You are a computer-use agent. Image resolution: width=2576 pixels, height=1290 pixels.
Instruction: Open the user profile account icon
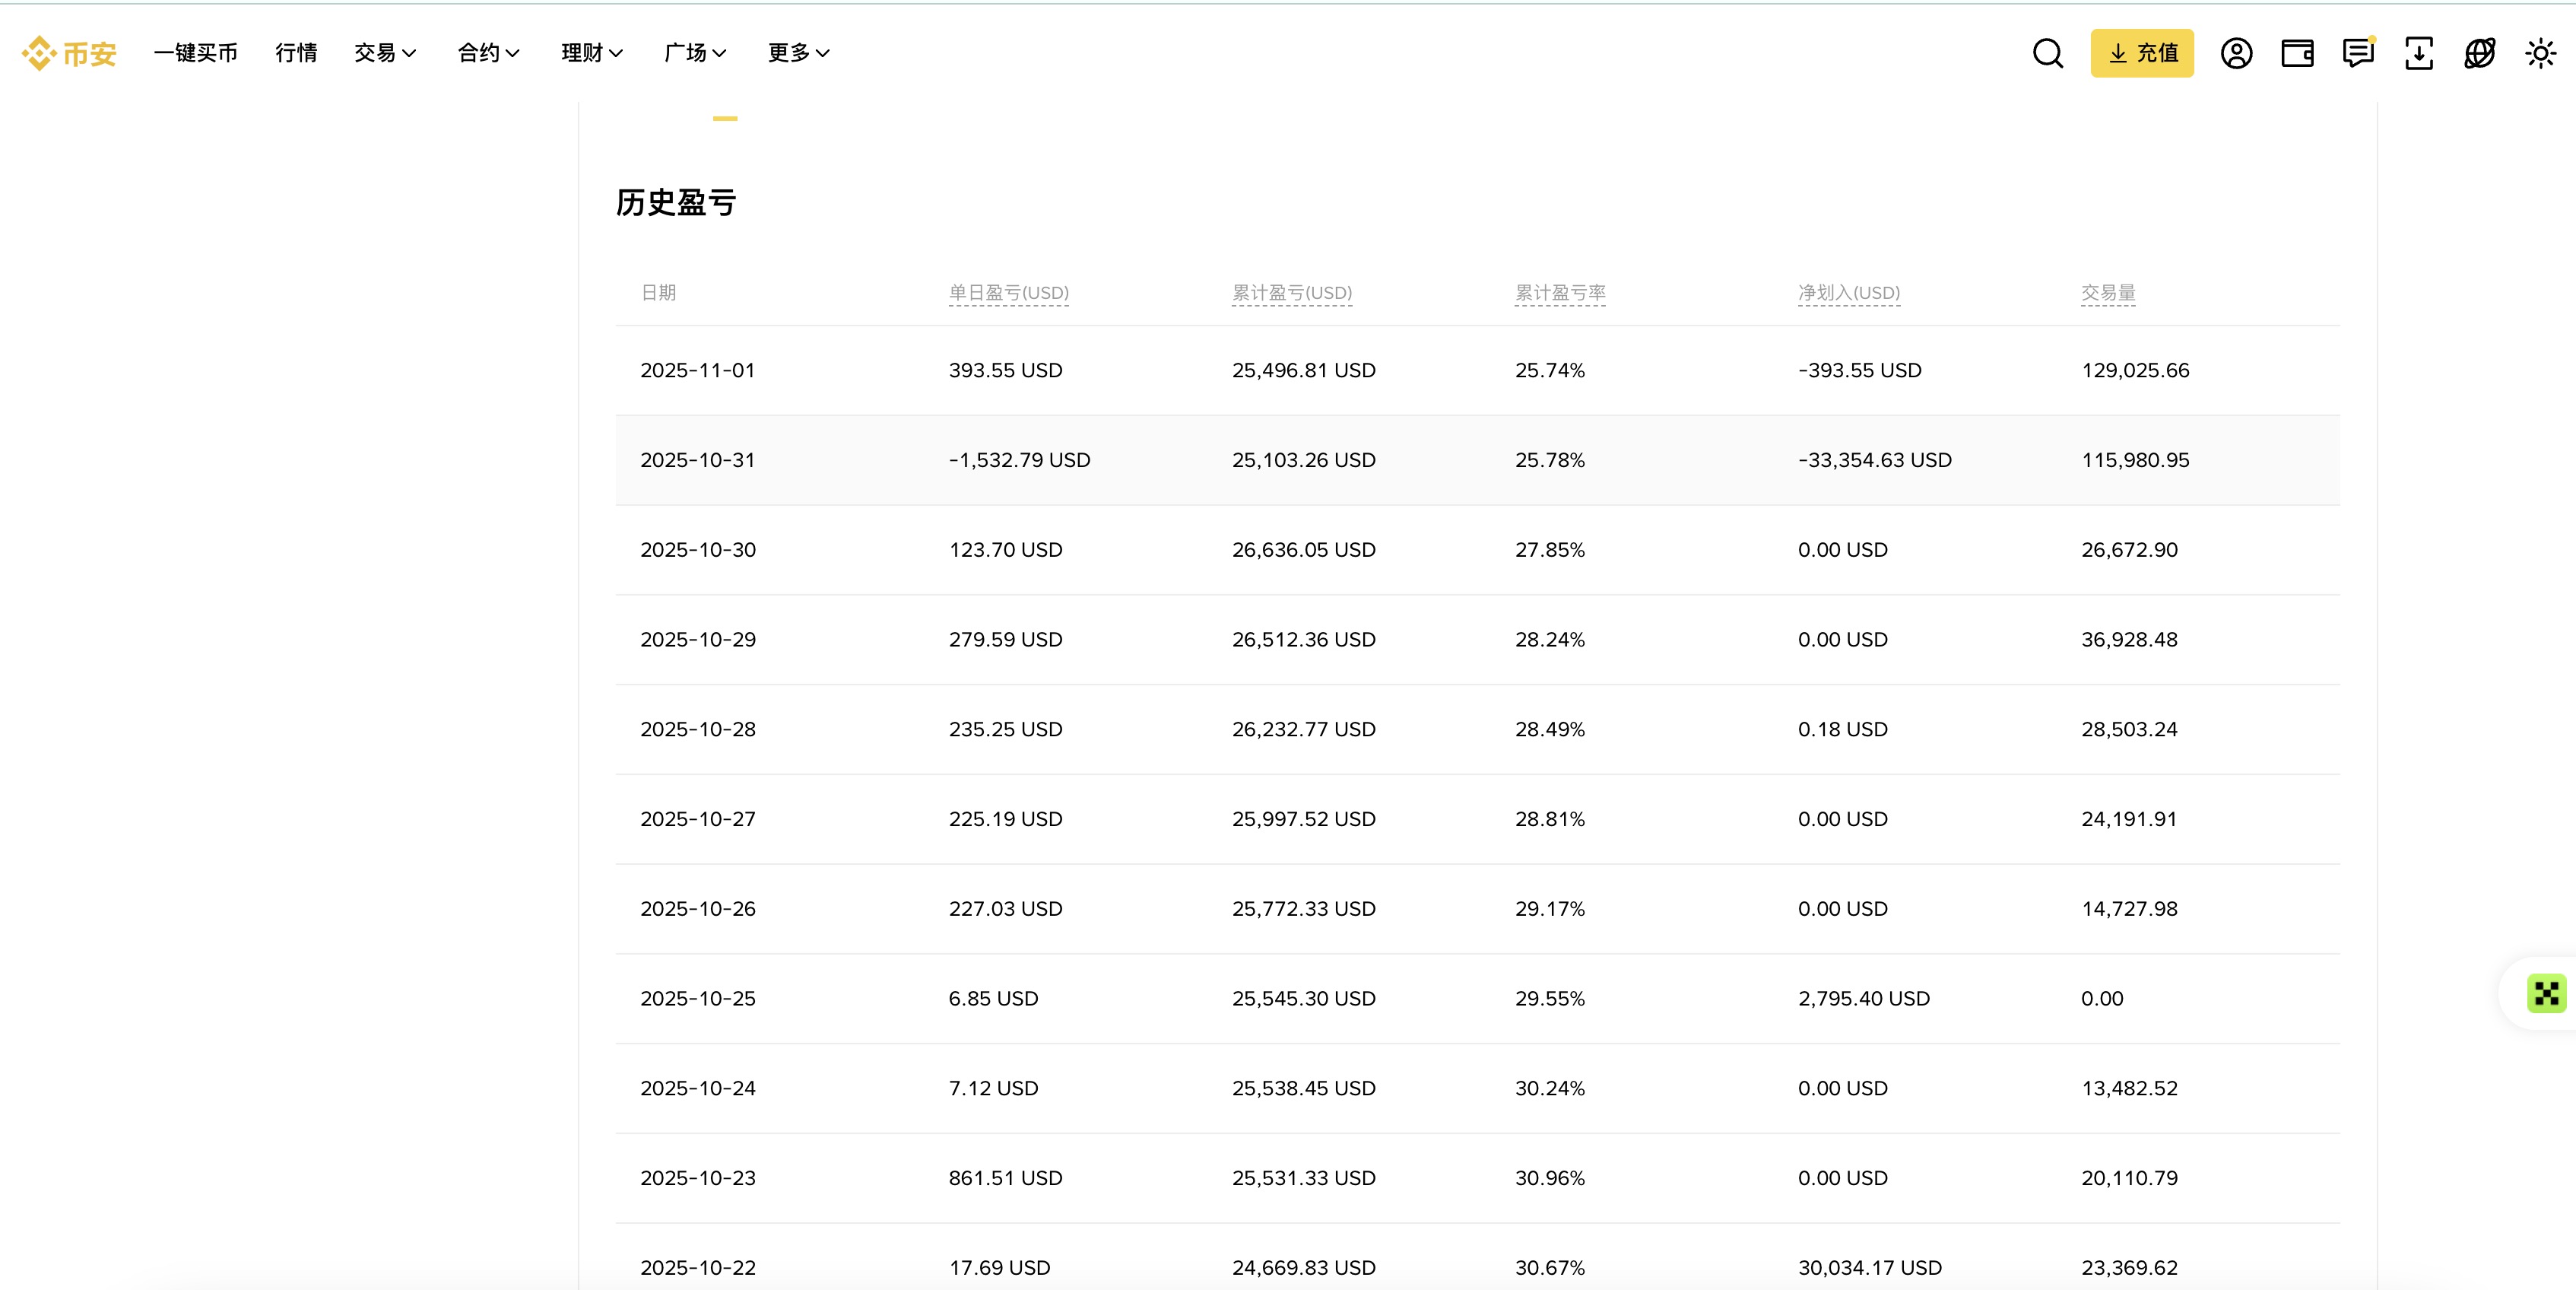(x=2236, y=53)
